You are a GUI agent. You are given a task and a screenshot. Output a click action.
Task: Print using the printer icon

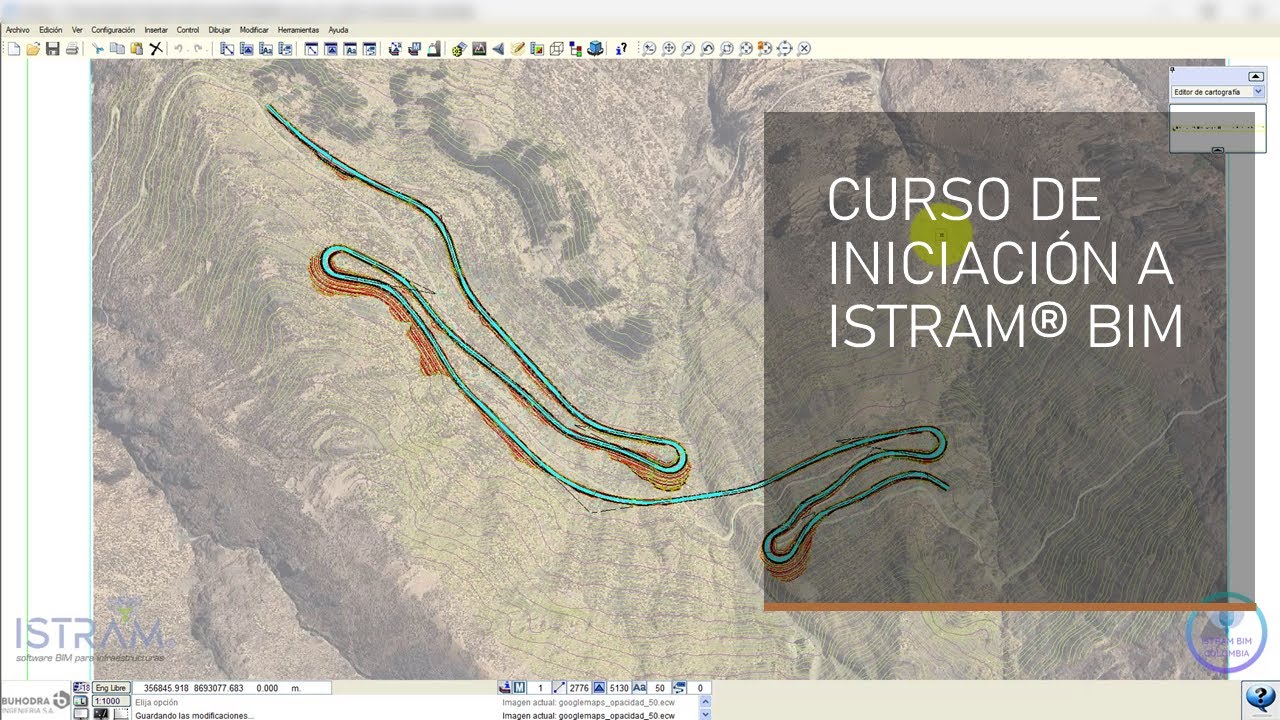[x=72, y=48]
